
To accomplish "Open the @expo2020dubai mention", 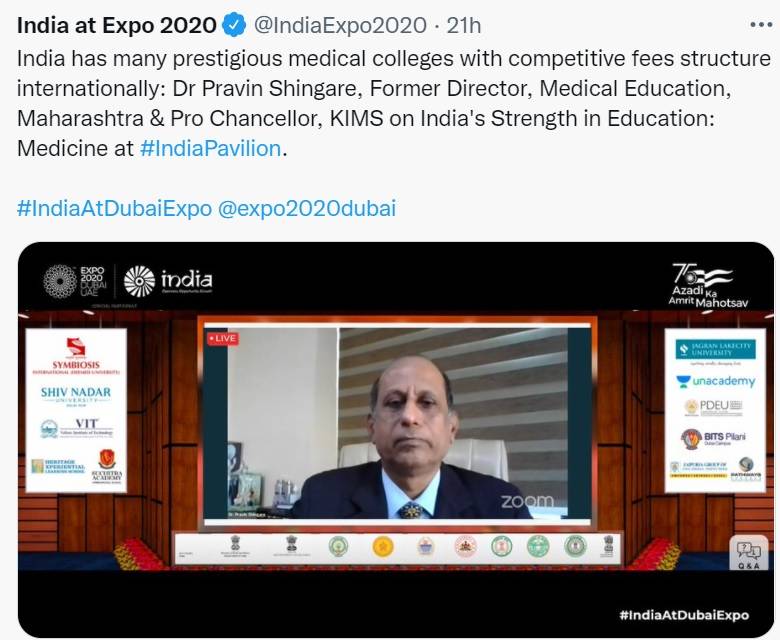I will (307, 208).
